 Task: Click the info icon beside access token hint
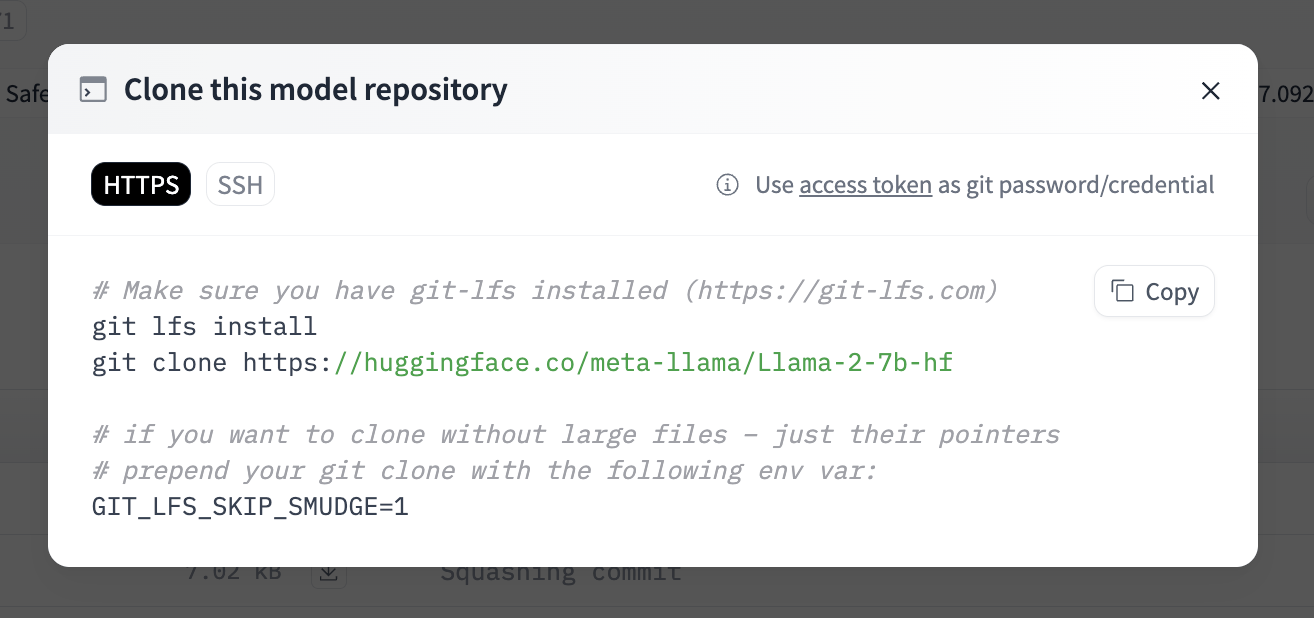(x=728, y=185)
